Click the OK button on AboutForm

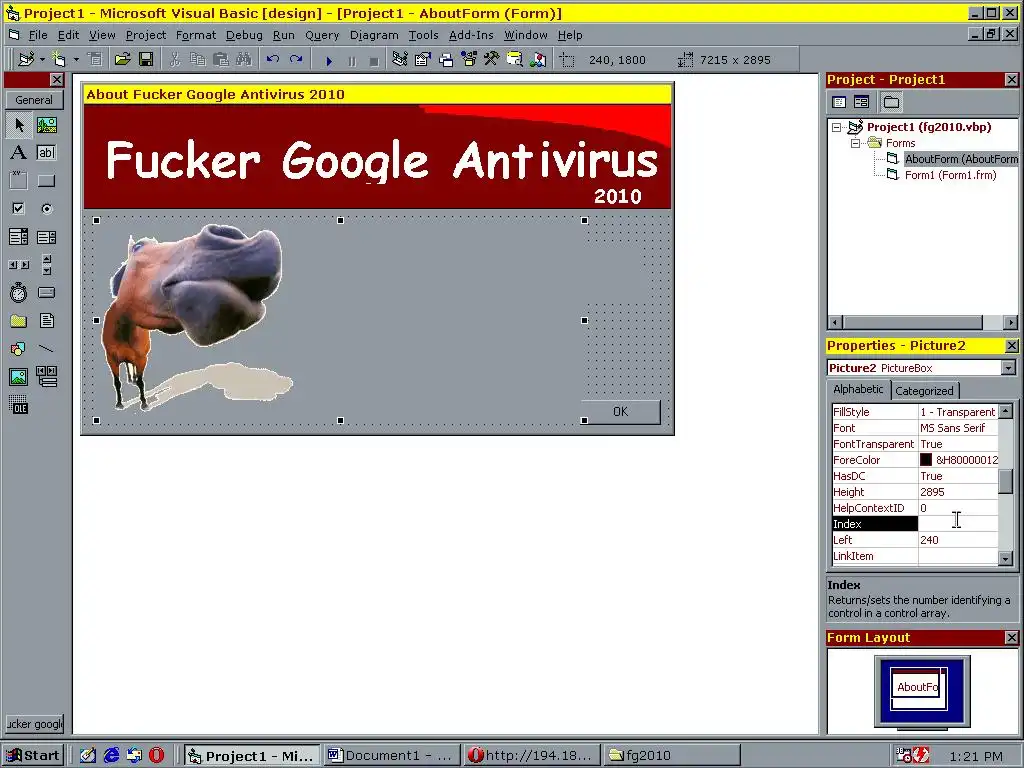click(x=620, y=411)
